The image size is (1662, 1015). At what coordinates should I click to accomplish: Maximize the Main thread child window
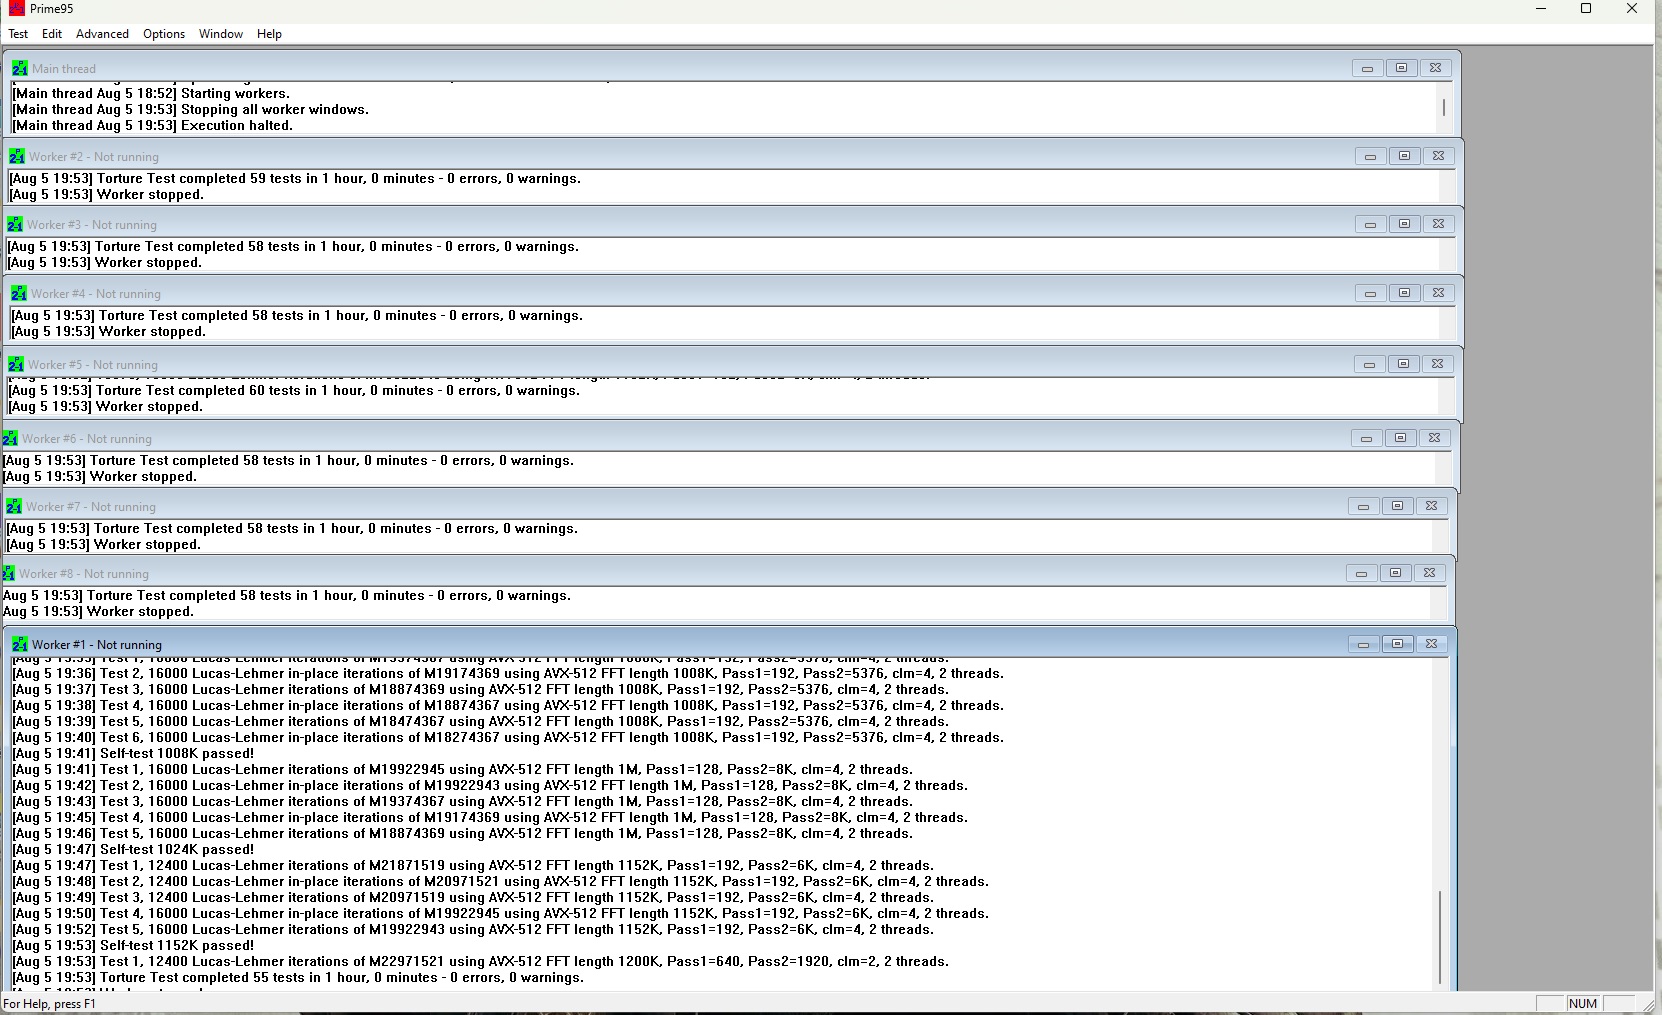[x=1401, y=68]
